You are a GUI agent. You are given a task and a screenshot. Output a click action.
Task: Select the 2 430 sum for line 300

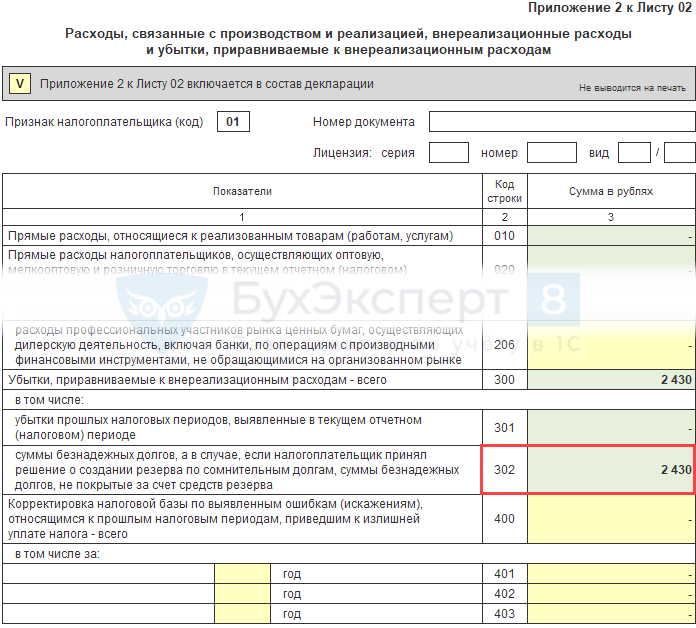tap(611, 380)
